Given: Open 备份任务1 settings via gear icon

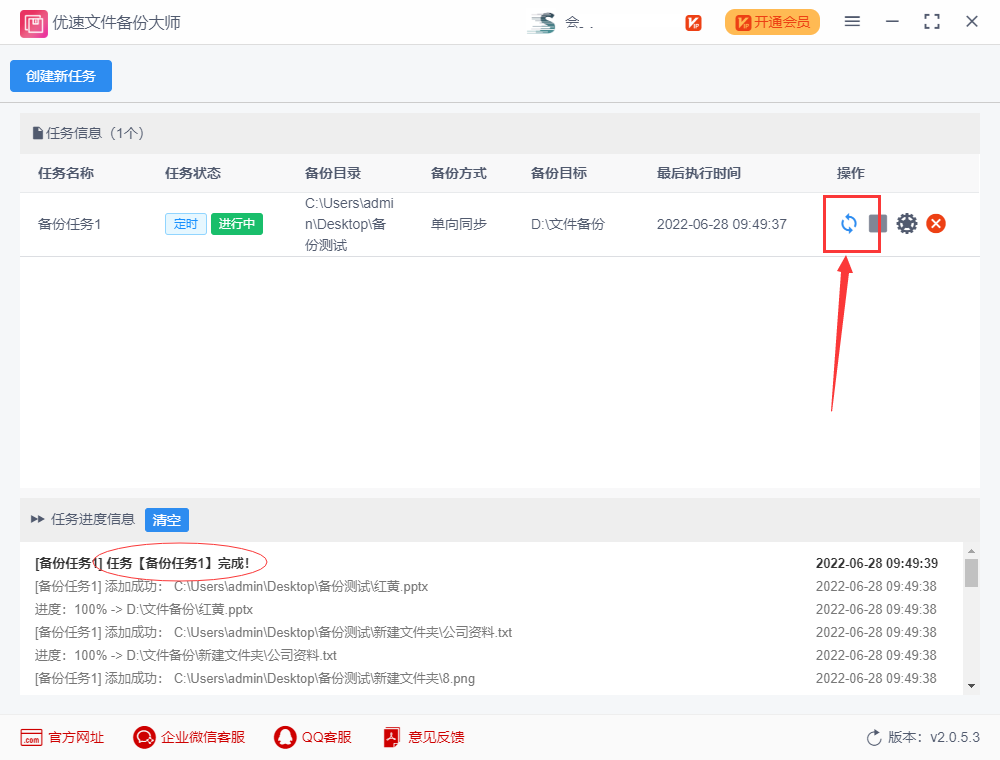Looking at the screenshot, I should click(906, 224).
